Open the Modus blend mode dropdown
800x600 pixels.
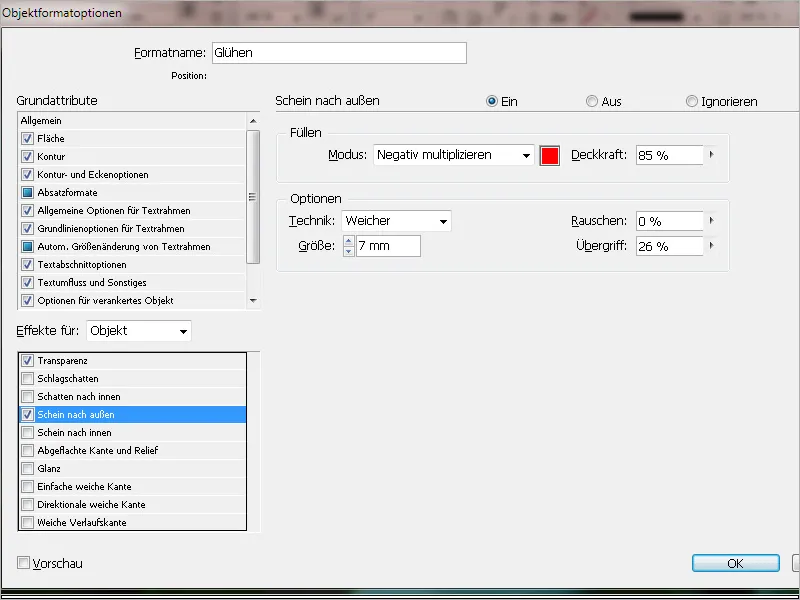(454, 155)
